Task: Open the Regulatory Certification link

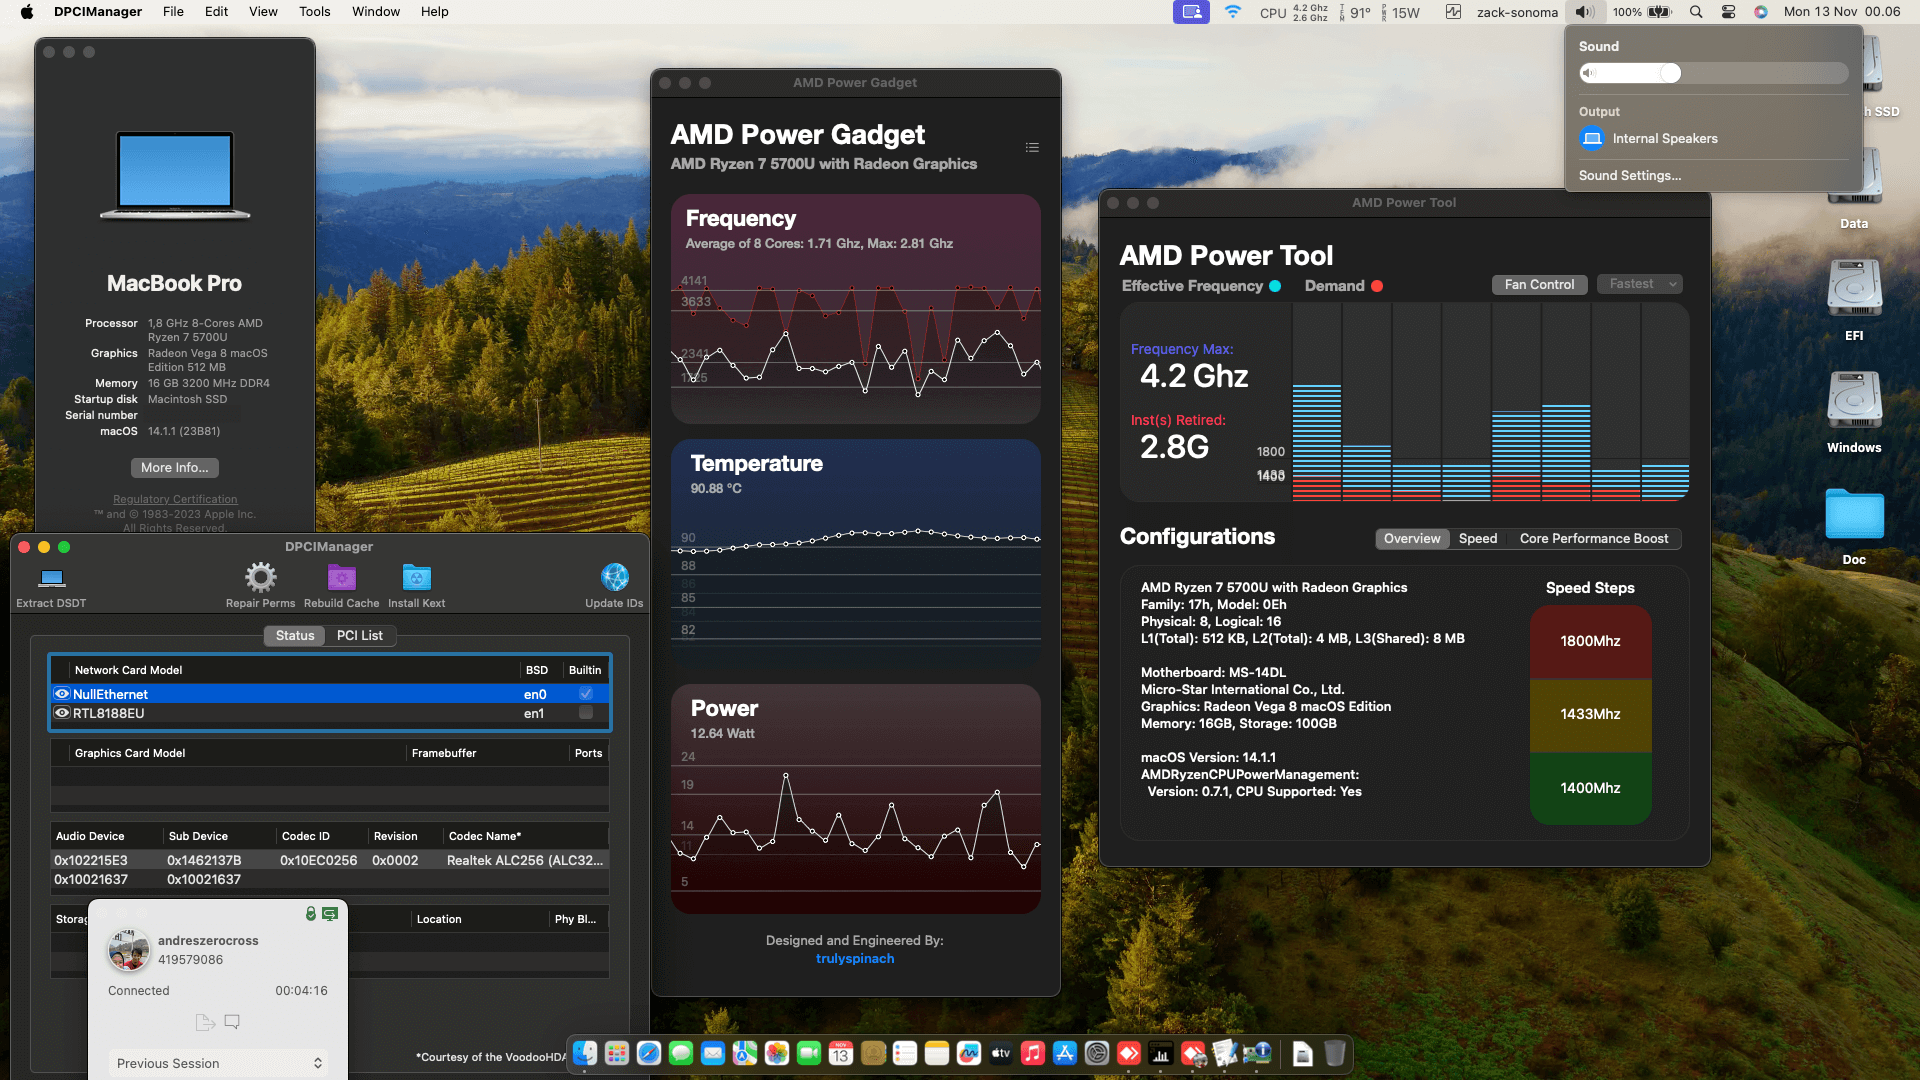Action: pos(175,499)
